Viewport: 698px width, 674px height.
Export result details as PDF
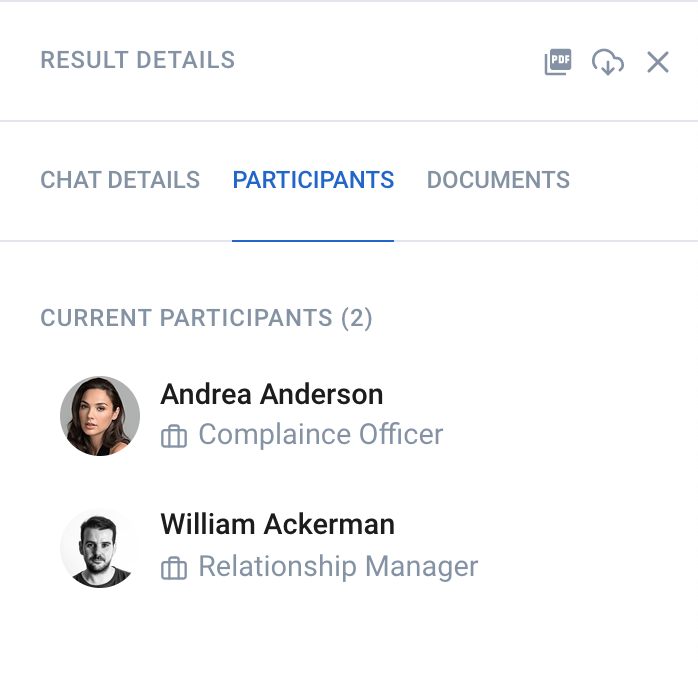click(558, 61)
